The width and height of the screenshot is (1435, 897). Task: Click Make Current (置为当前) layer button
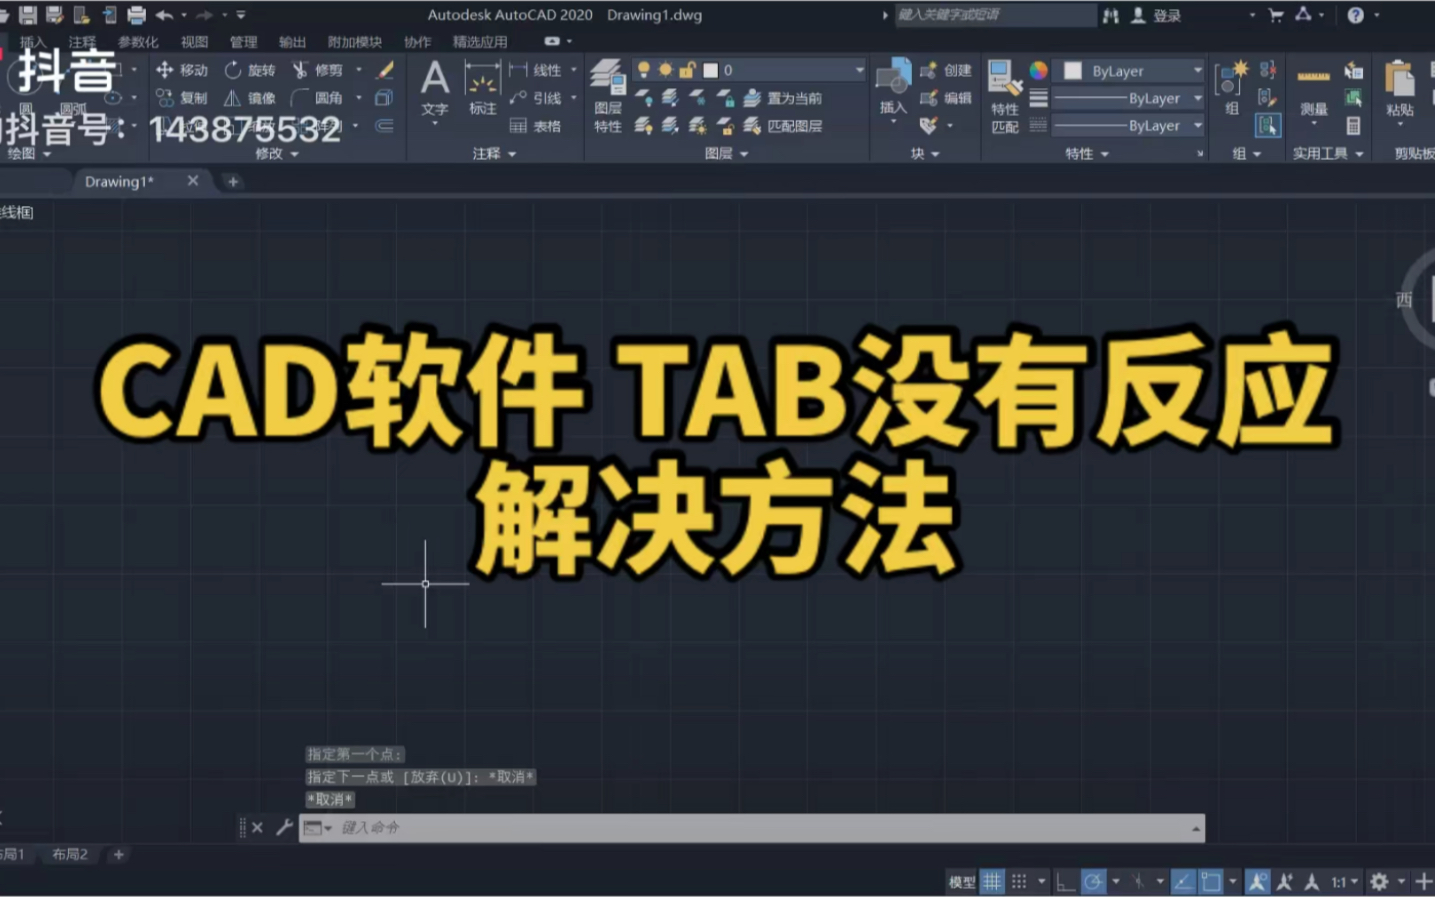click(783, 98)
